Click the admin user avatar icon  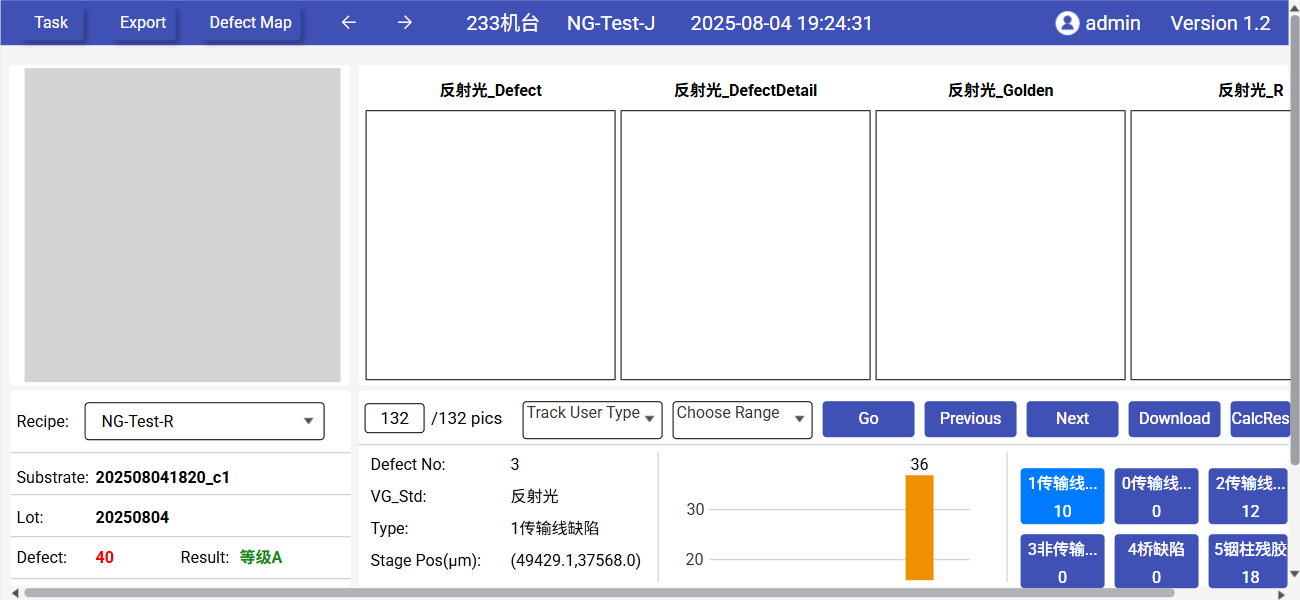click(x=1067, y=23)
